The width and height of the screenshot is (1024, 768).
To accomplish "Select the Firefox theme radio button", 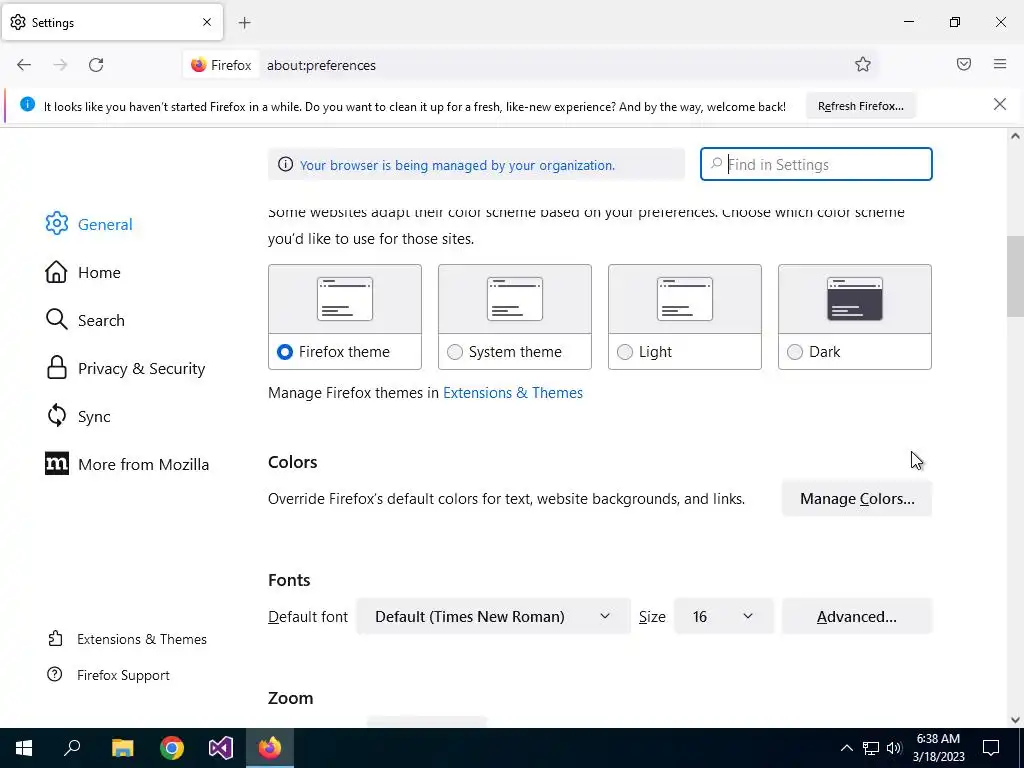I will click(285, 352).
